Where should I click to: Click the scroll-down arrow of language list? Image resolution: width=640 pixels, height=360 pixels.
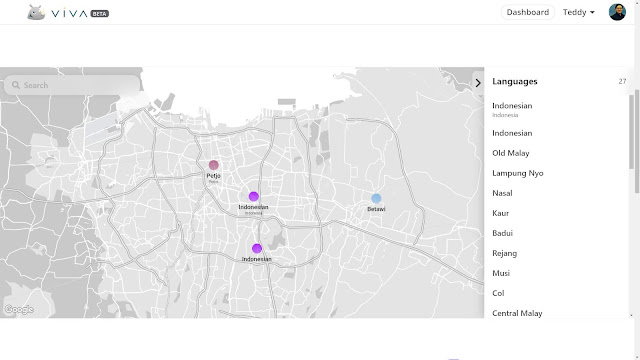(631, 315)
